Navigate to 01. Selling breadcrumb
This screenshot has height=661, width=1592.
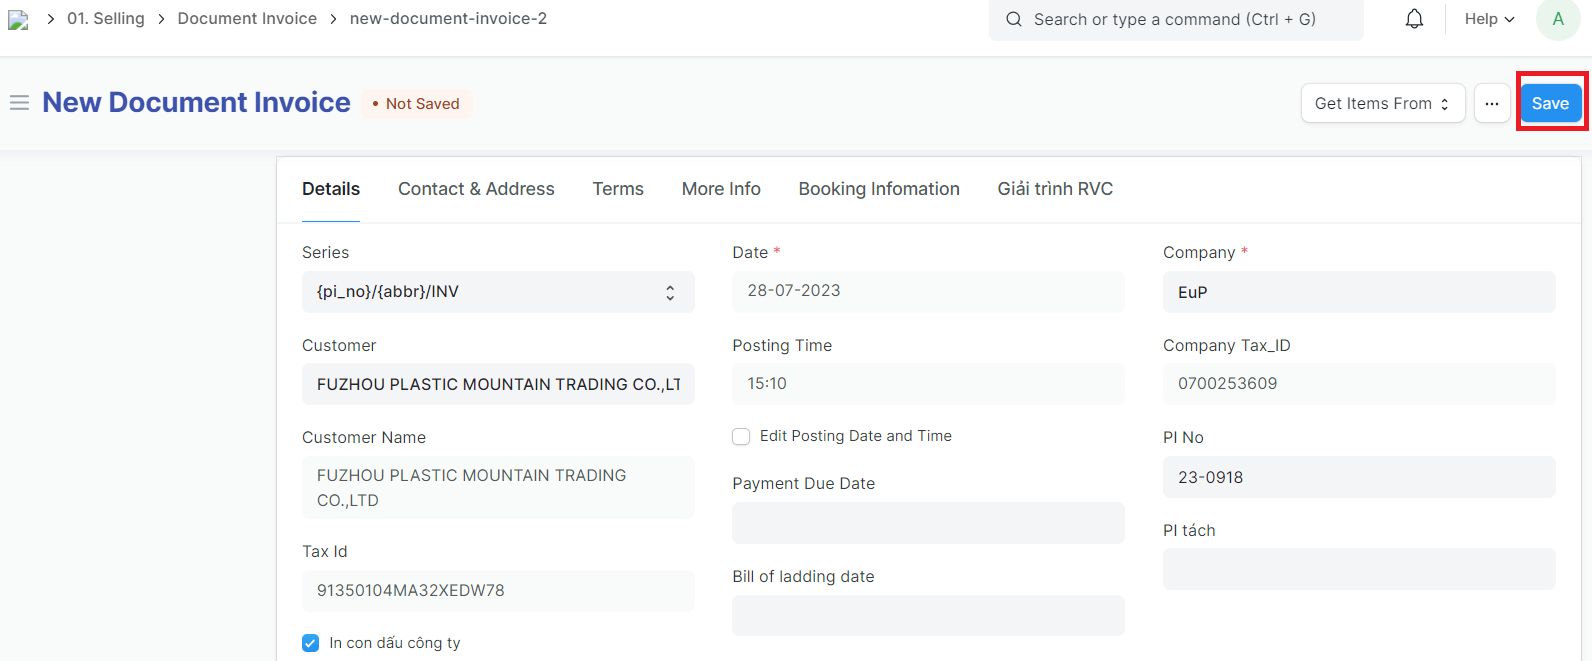pyautogui.click(x=105, y=19)
